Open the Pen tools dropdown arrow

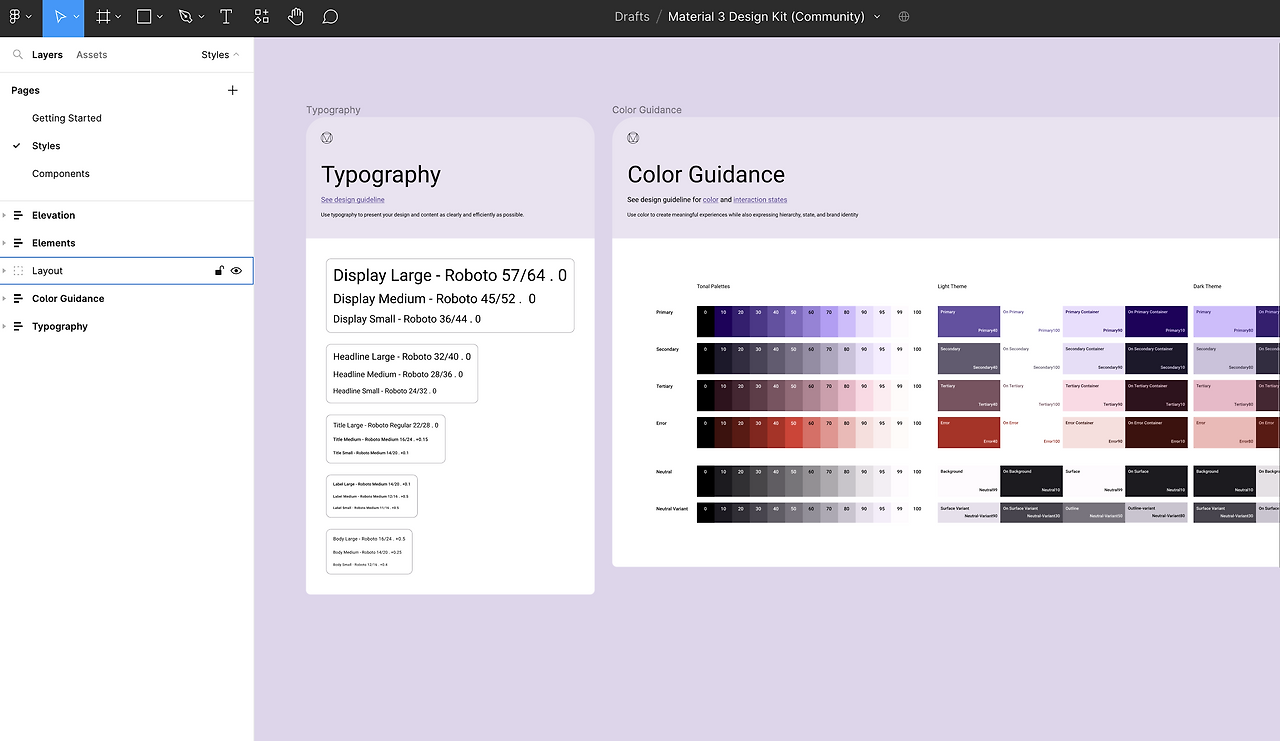tap(201, 17)
